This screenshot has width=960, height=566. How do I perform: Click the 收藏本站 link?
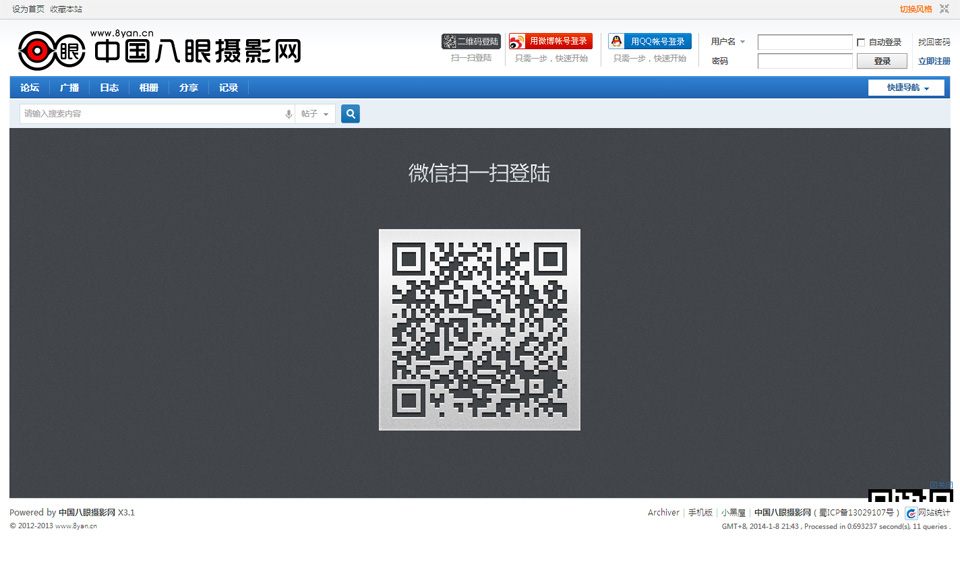[66, 9]
